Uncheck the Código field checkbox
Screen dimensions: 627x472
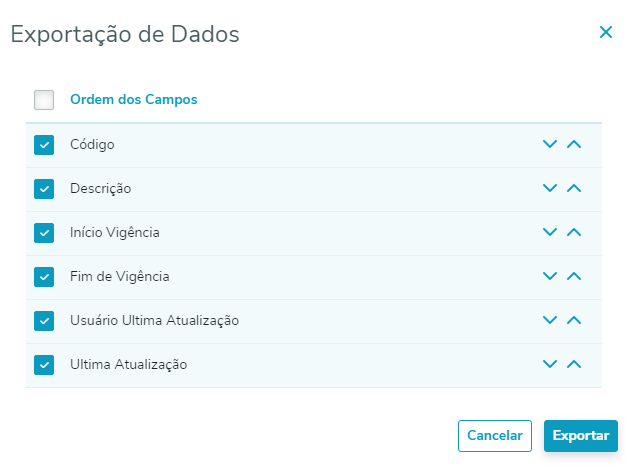[44, 145]
